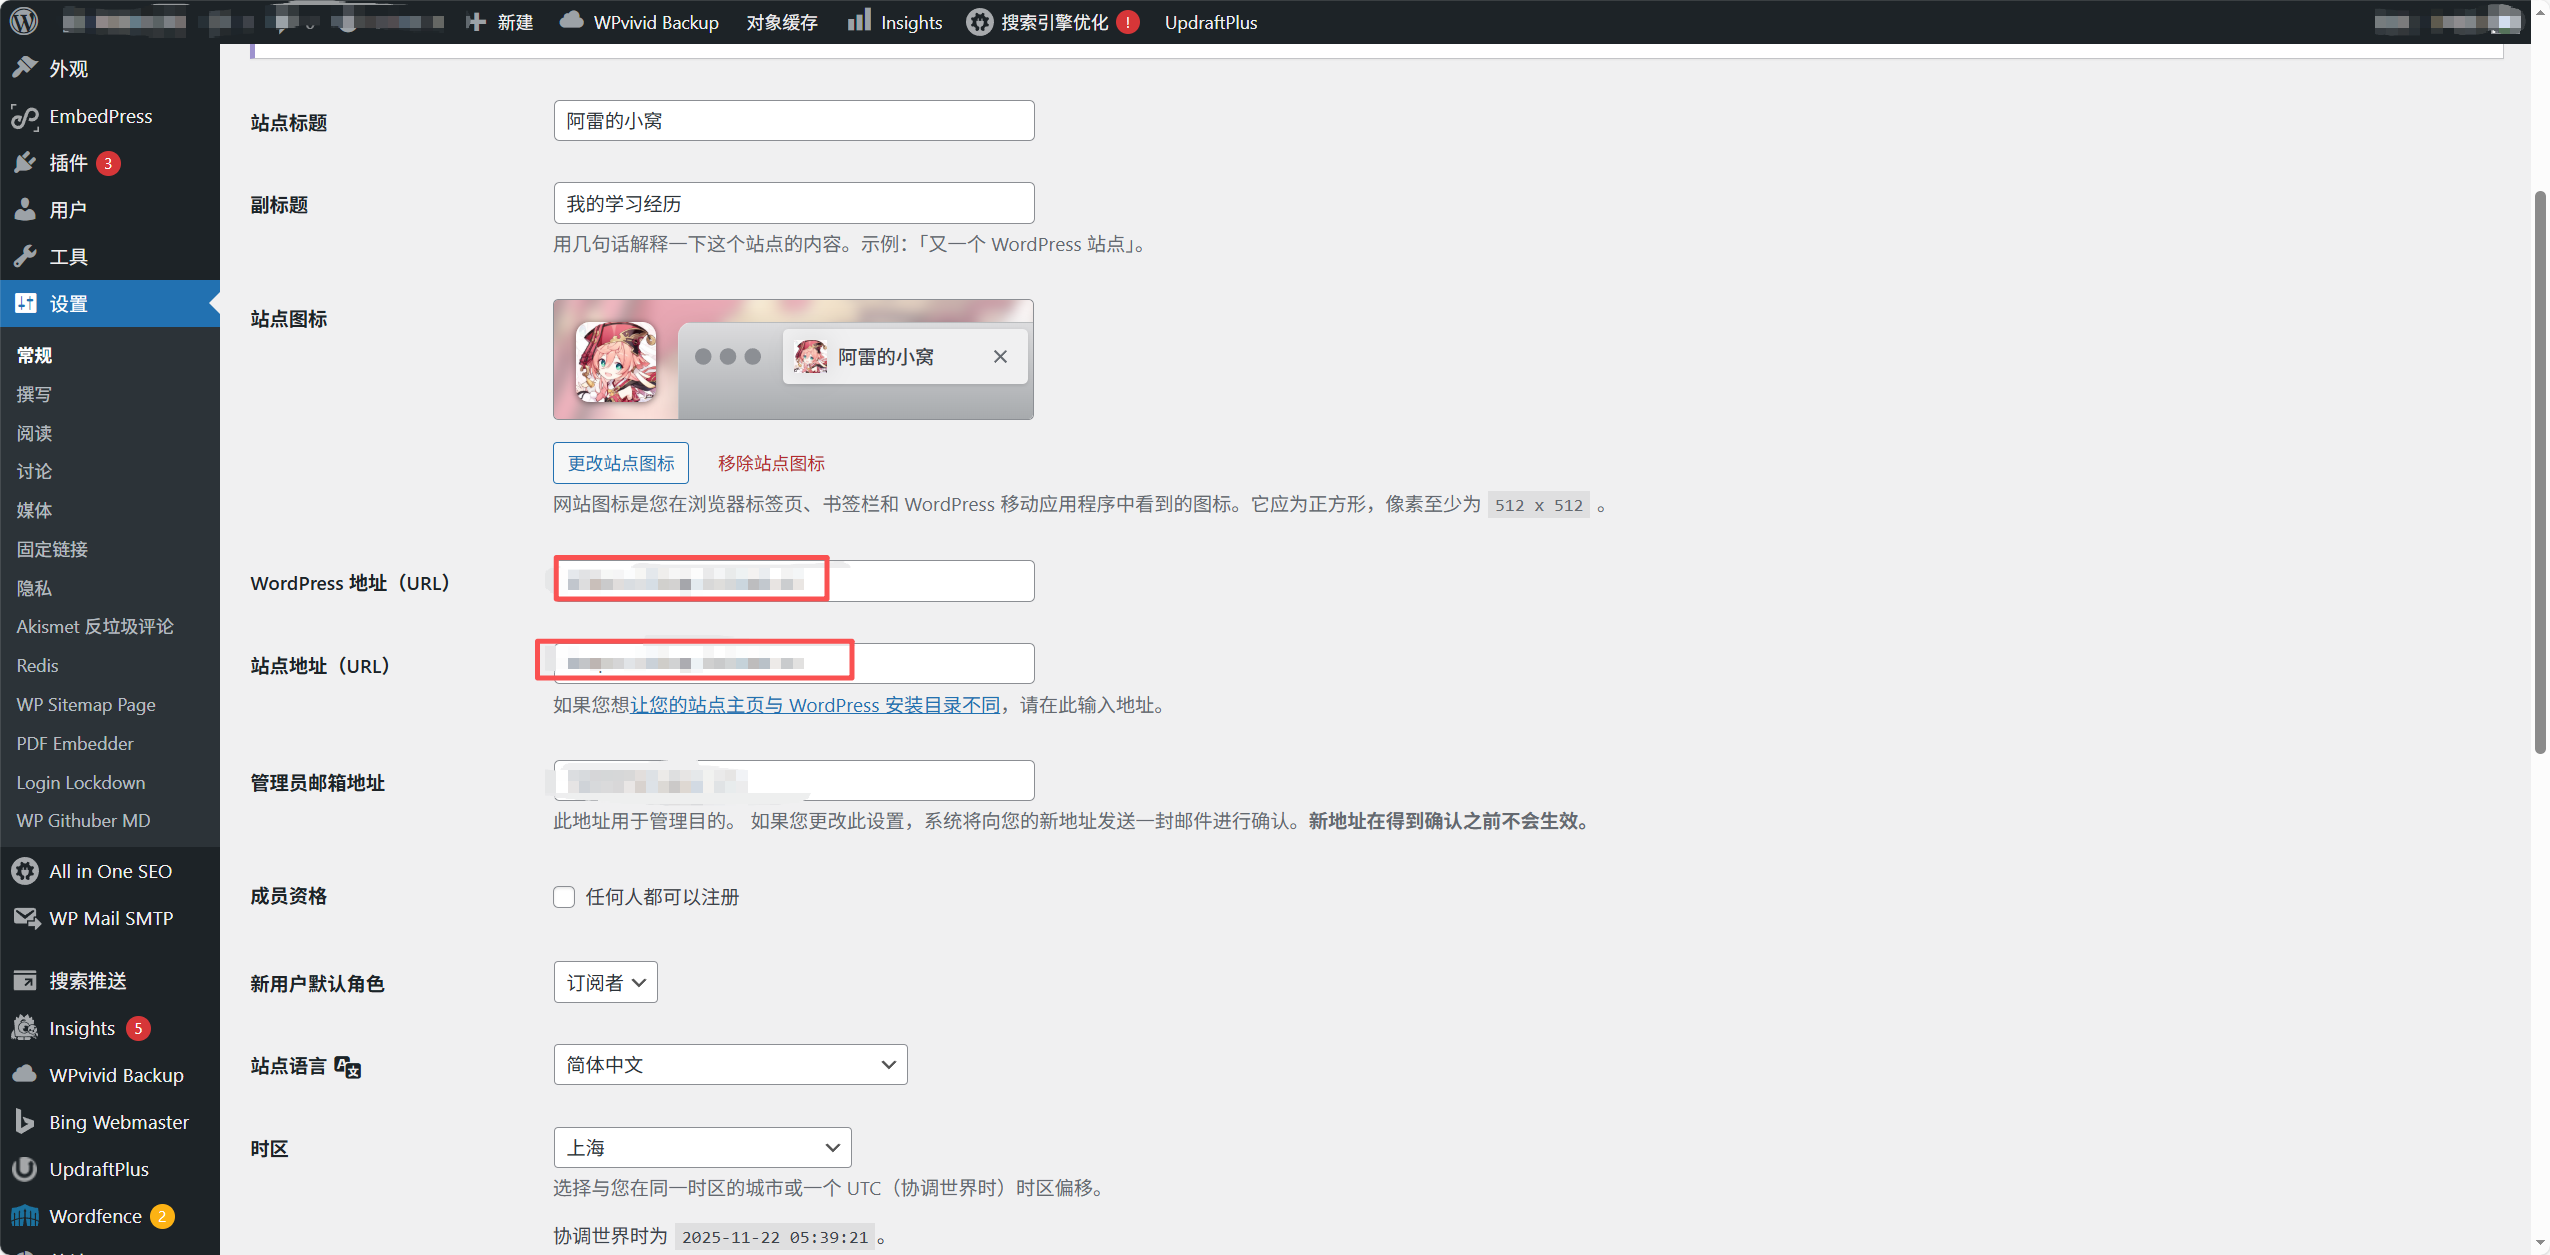Click the WordPress logo in admin bar
Viewport: 2550px width, 1255px height.
(x=24, y=21)
